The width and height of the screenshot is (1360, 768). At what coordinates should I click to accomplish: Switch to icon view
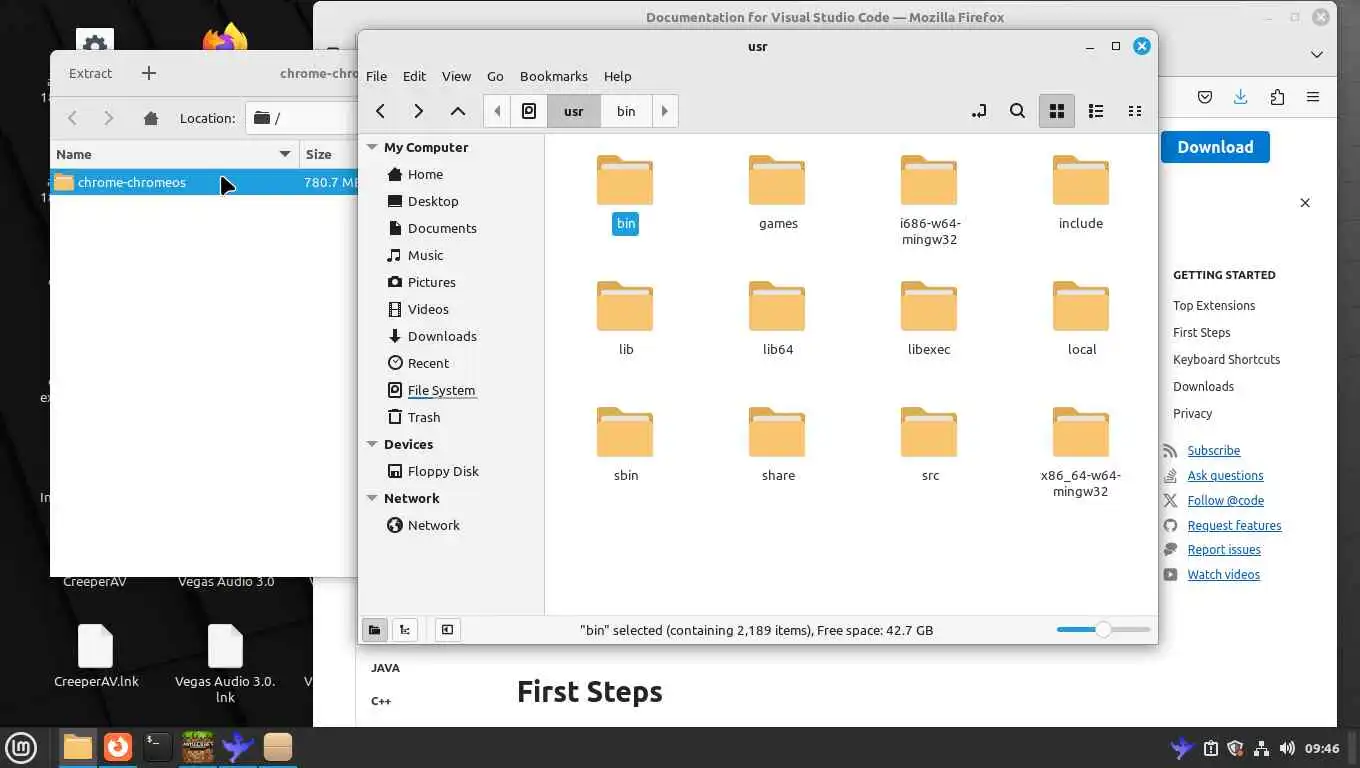1056,111
